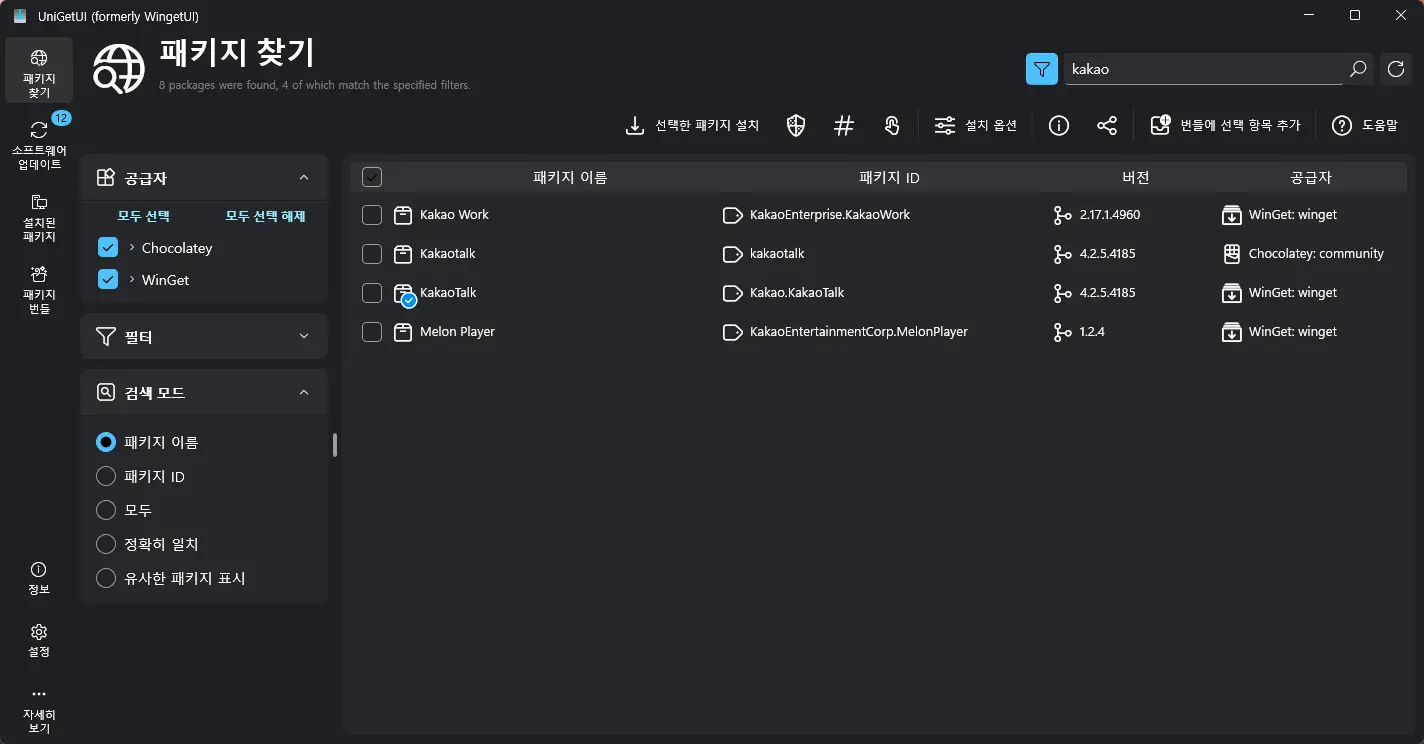Click the install as administrator shield icon
1424x744 pixels.
pos(796,125)
